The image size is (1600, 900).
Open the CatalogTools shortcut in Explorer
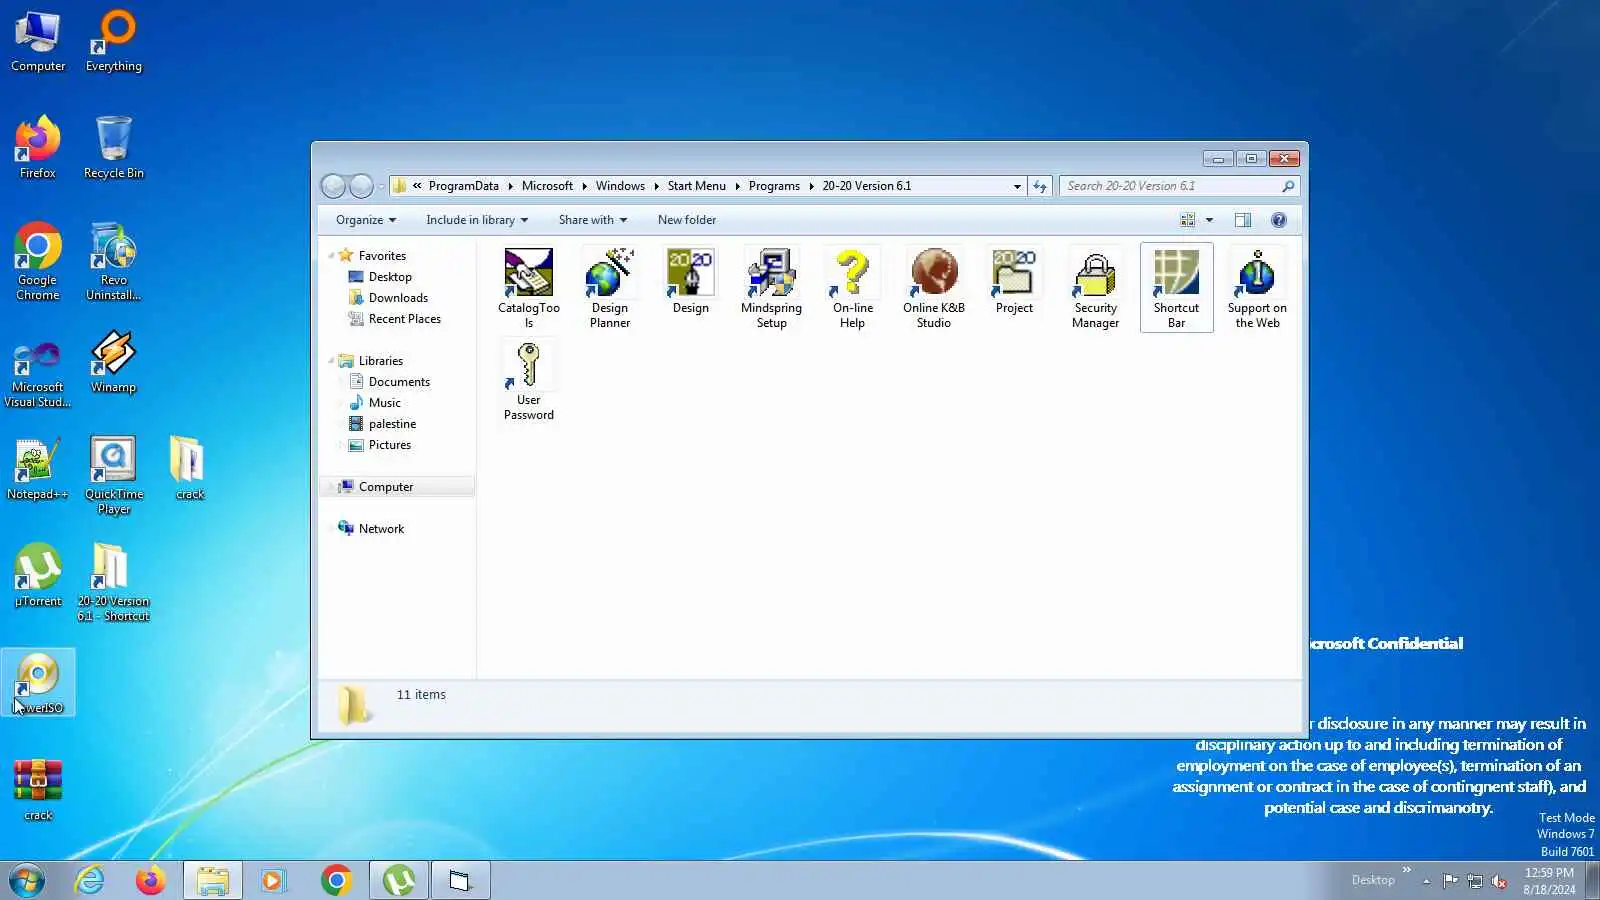528,287
